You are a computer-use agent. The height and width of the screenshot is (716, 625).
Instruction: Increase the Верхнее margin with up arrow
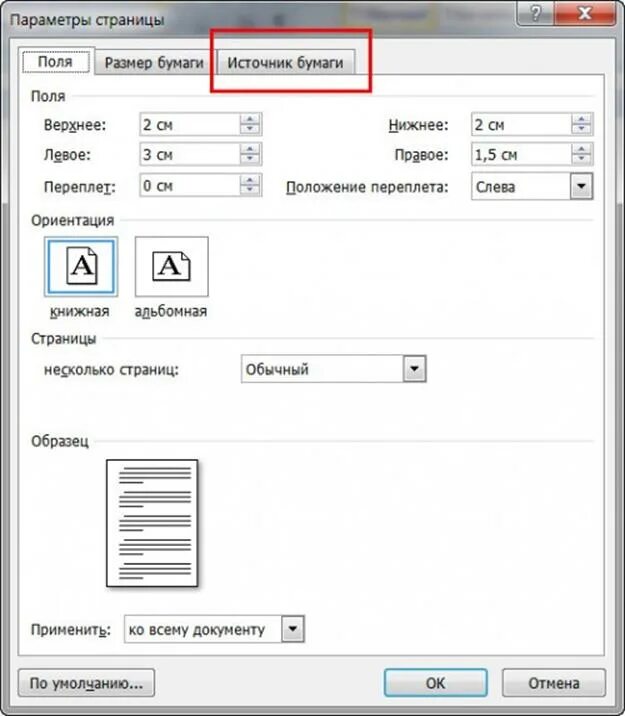(x=250, y=119)
